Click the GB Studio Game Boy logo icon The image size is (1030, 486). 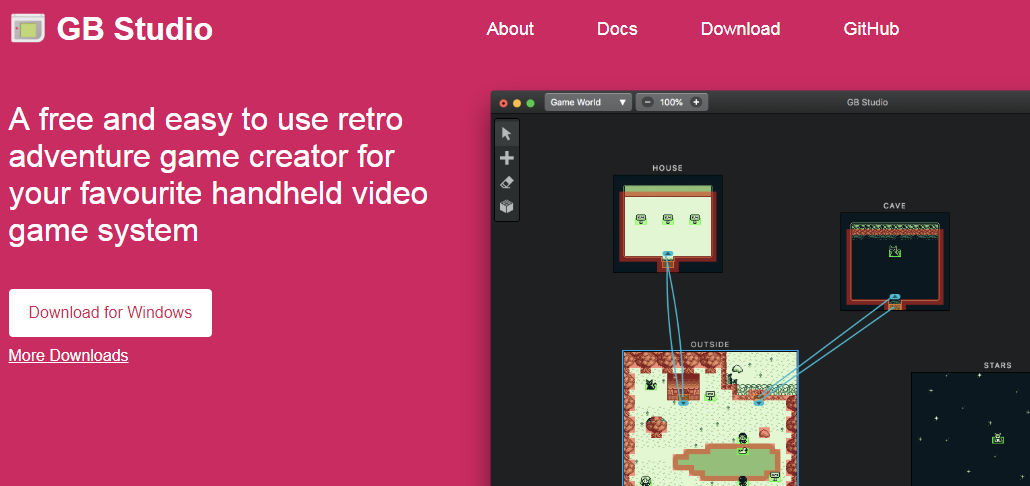tap(28, 28)
